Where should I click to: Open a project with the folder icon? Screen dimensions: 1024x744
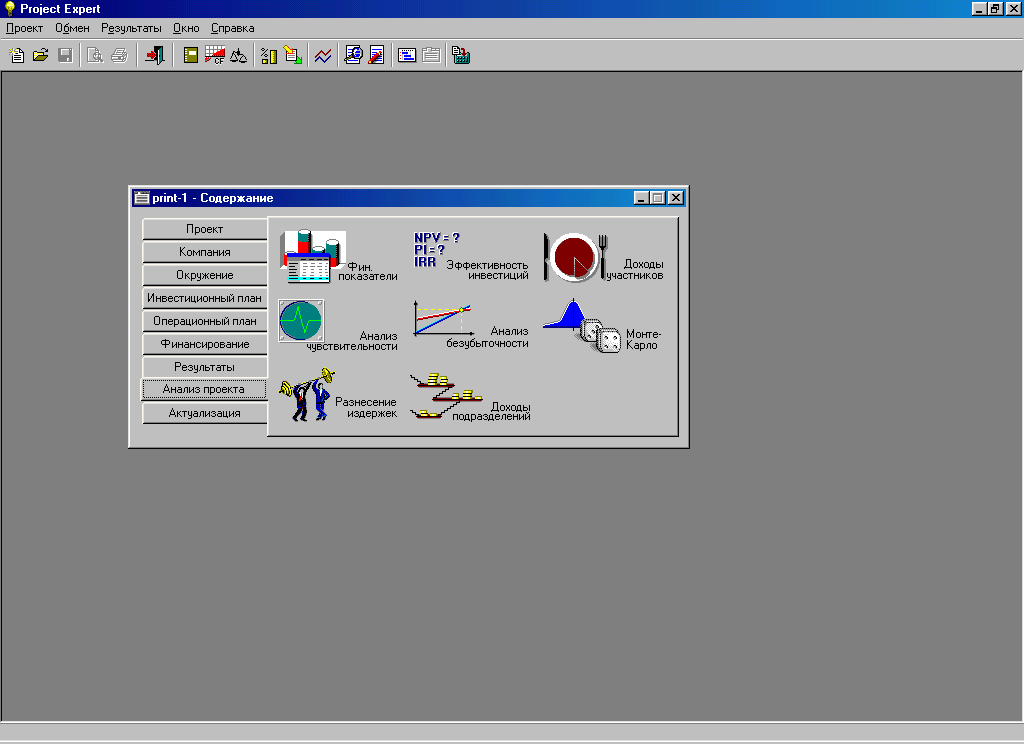coord(40,56)
